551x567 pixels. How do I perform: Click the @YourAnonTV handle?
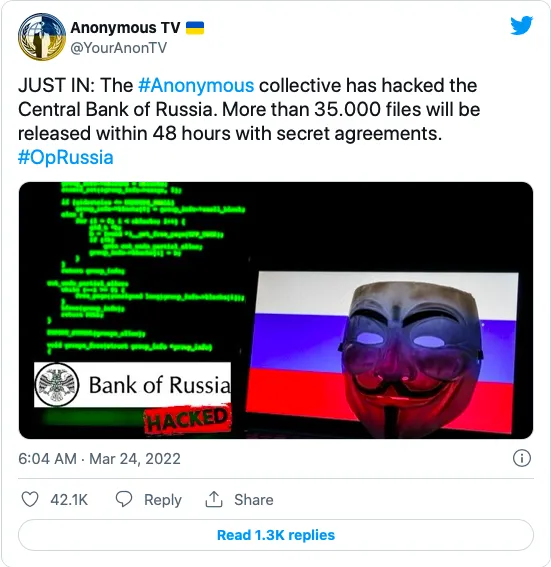119,48
